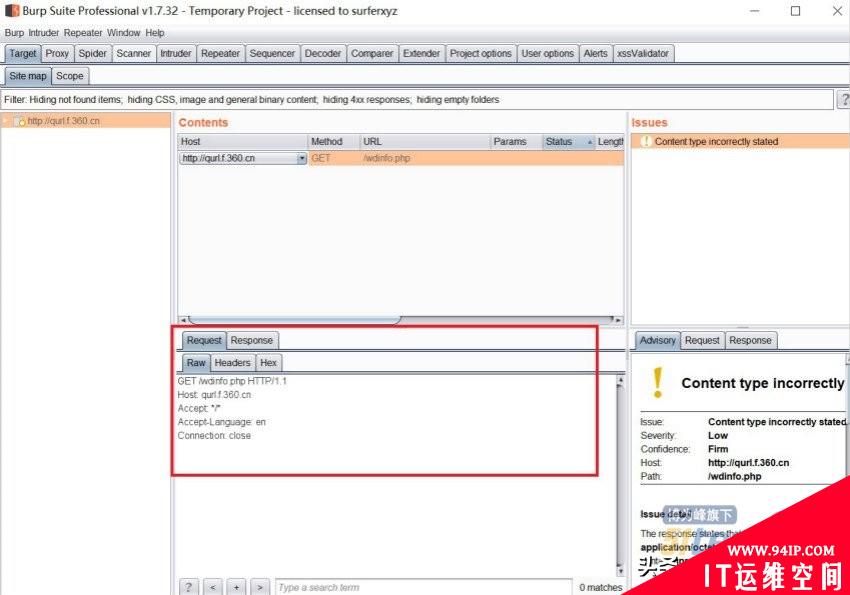
Task: Click the Burp Suite logo in title bar
Action: [x=12, y=11]
